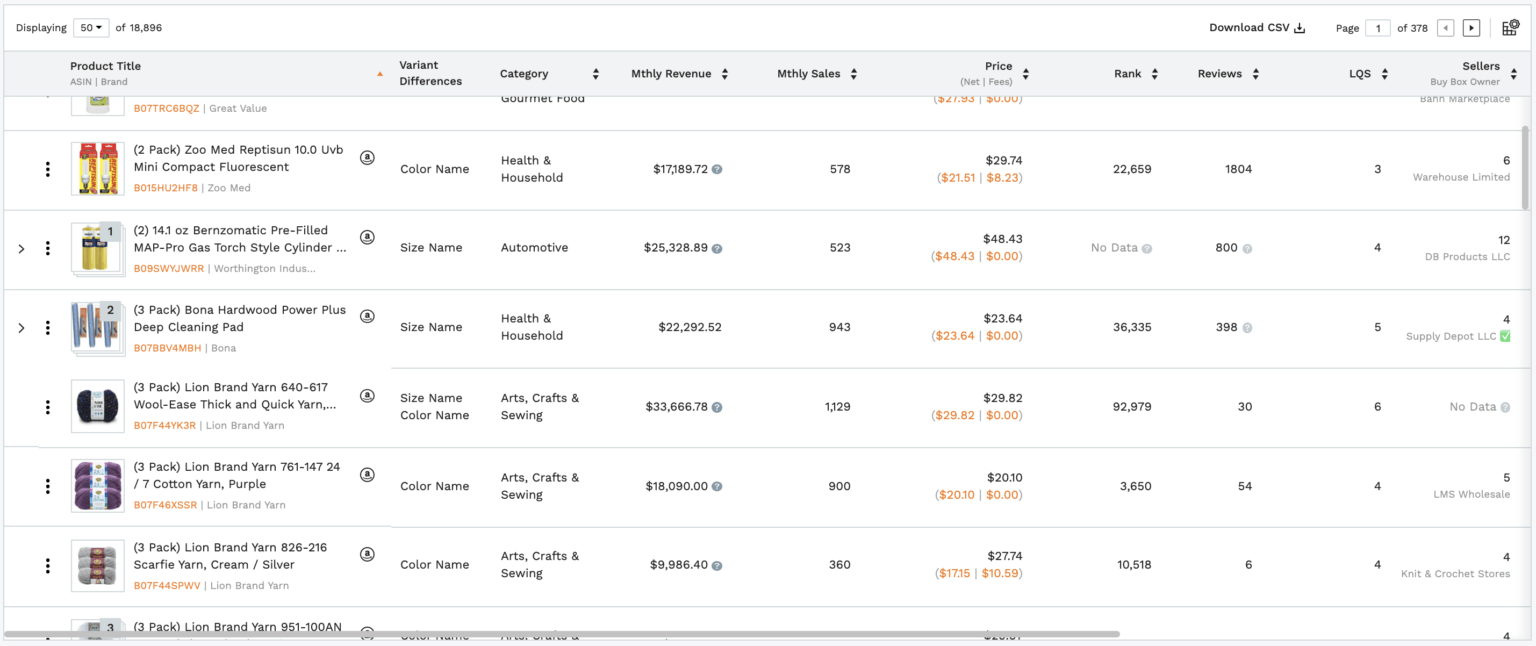Click help icon beside 398 reviews

pos(1247,328)
